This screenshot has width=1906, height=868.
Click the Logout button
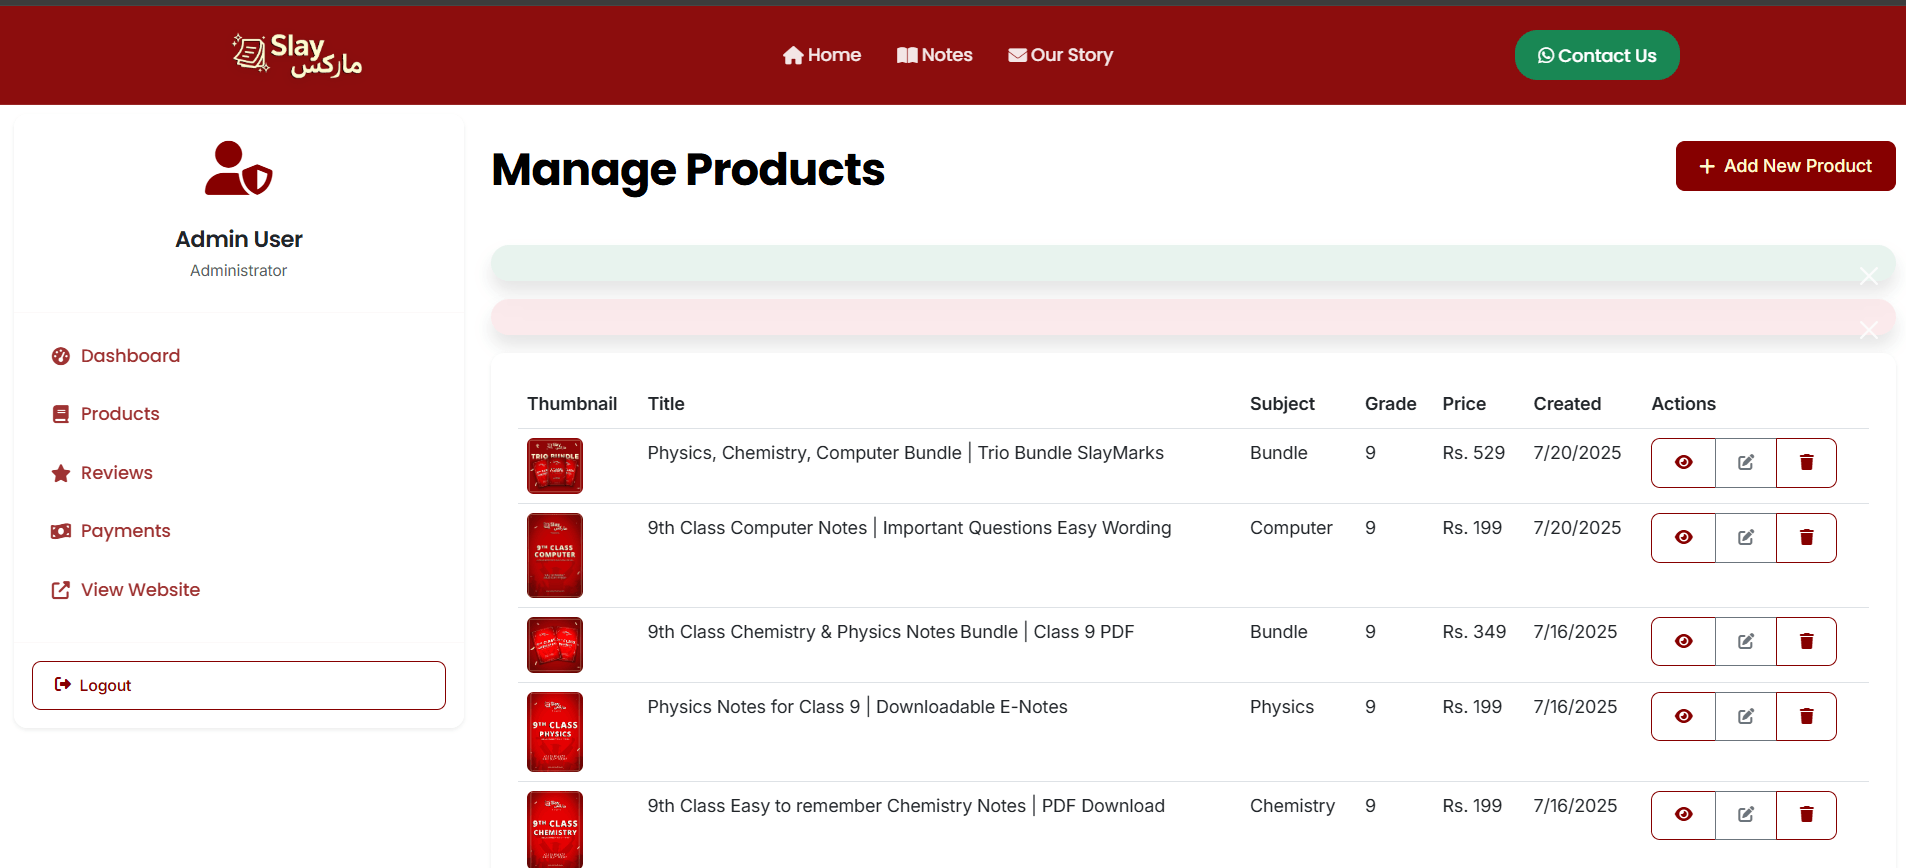tap(239, 685)
